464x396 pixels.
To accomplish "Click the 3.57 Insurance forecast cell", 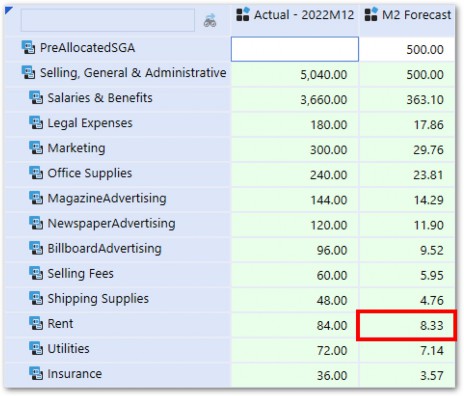I will click(407, 375).
